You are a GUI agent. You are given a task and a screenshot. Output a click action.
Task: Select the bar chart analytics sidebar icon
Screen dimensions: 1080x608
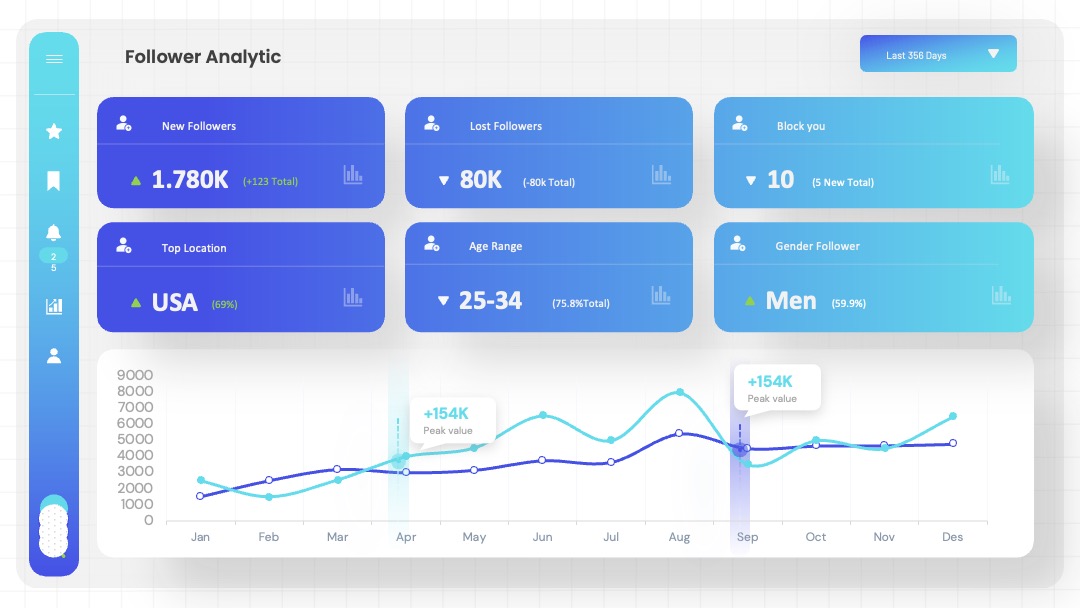coord(54,306)
